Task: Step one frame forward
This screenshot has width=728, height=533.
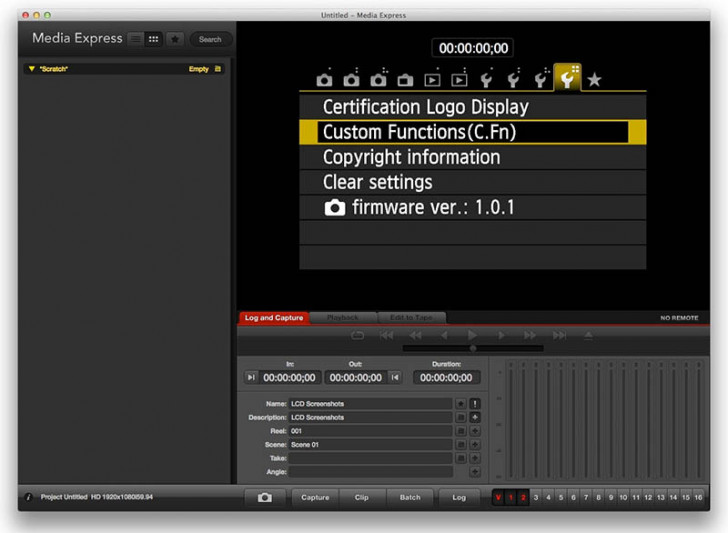Action: point(501,335)
